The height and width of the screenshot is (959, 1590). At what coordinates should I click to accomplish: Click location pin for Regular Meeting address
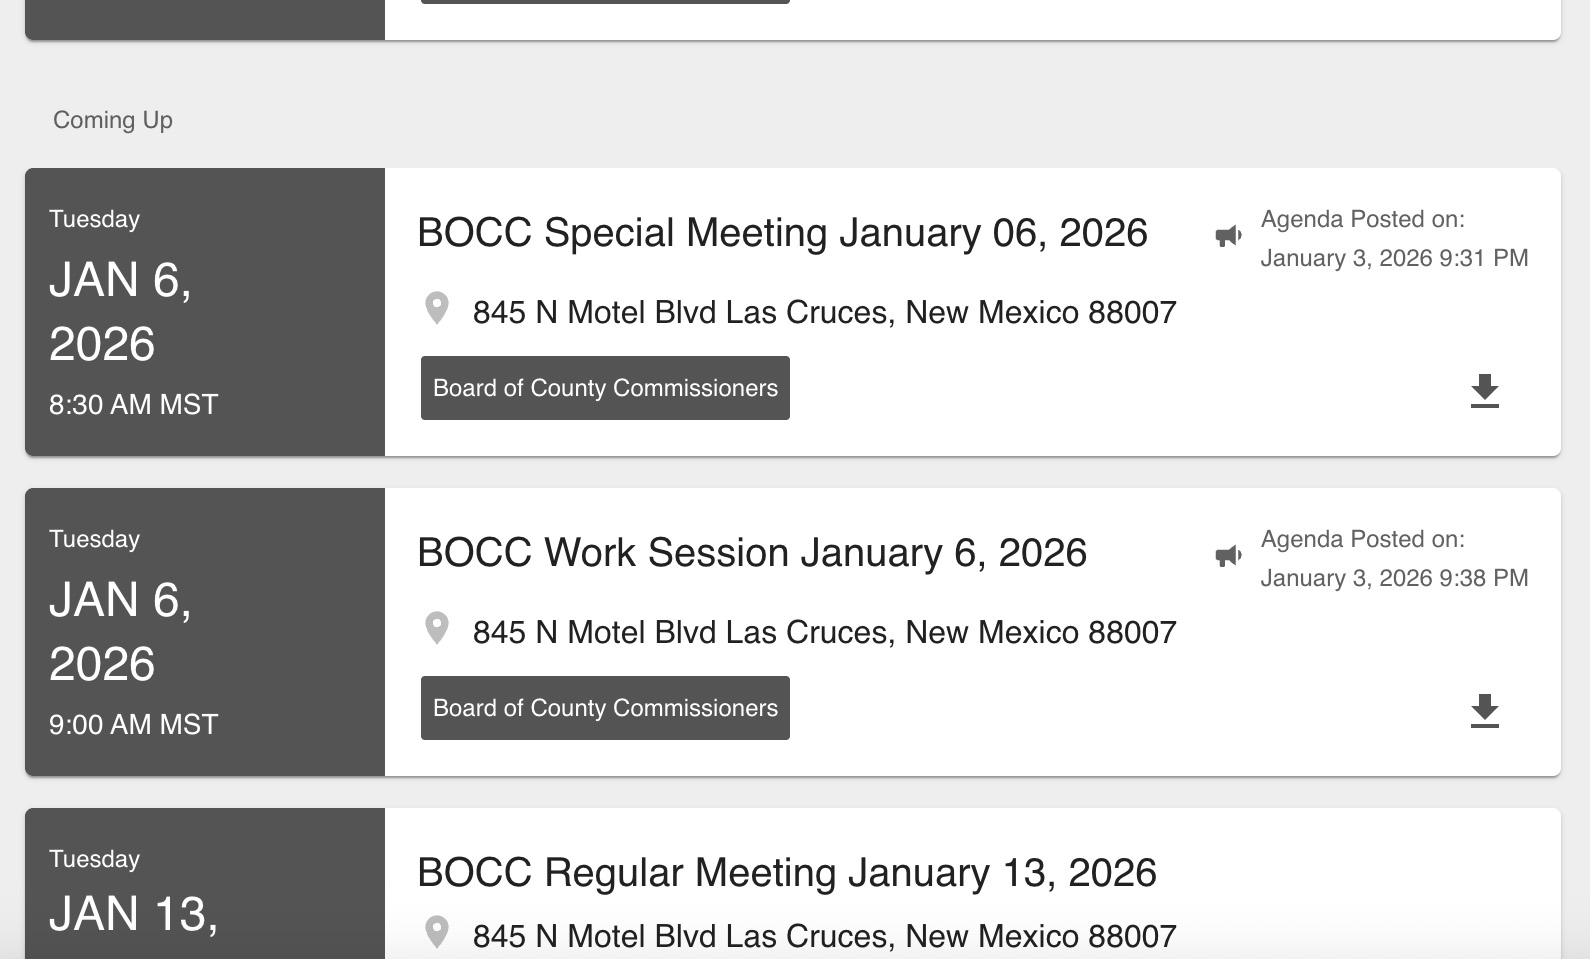[x=437, y=932]
